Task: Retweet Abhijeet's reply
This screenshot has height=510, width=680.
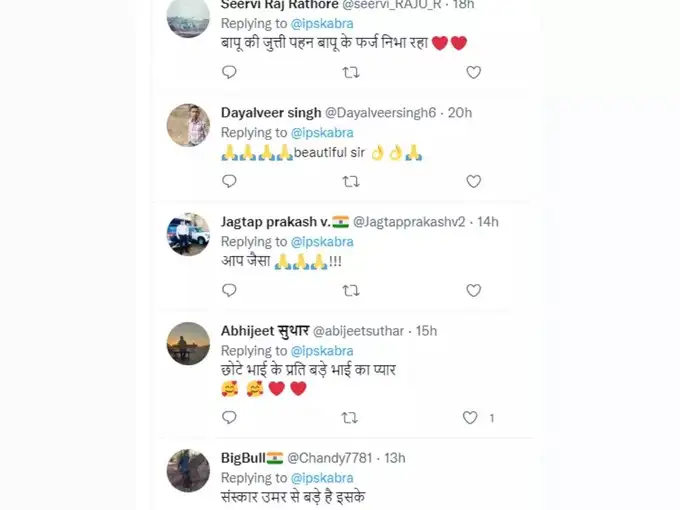Action: 351,417
